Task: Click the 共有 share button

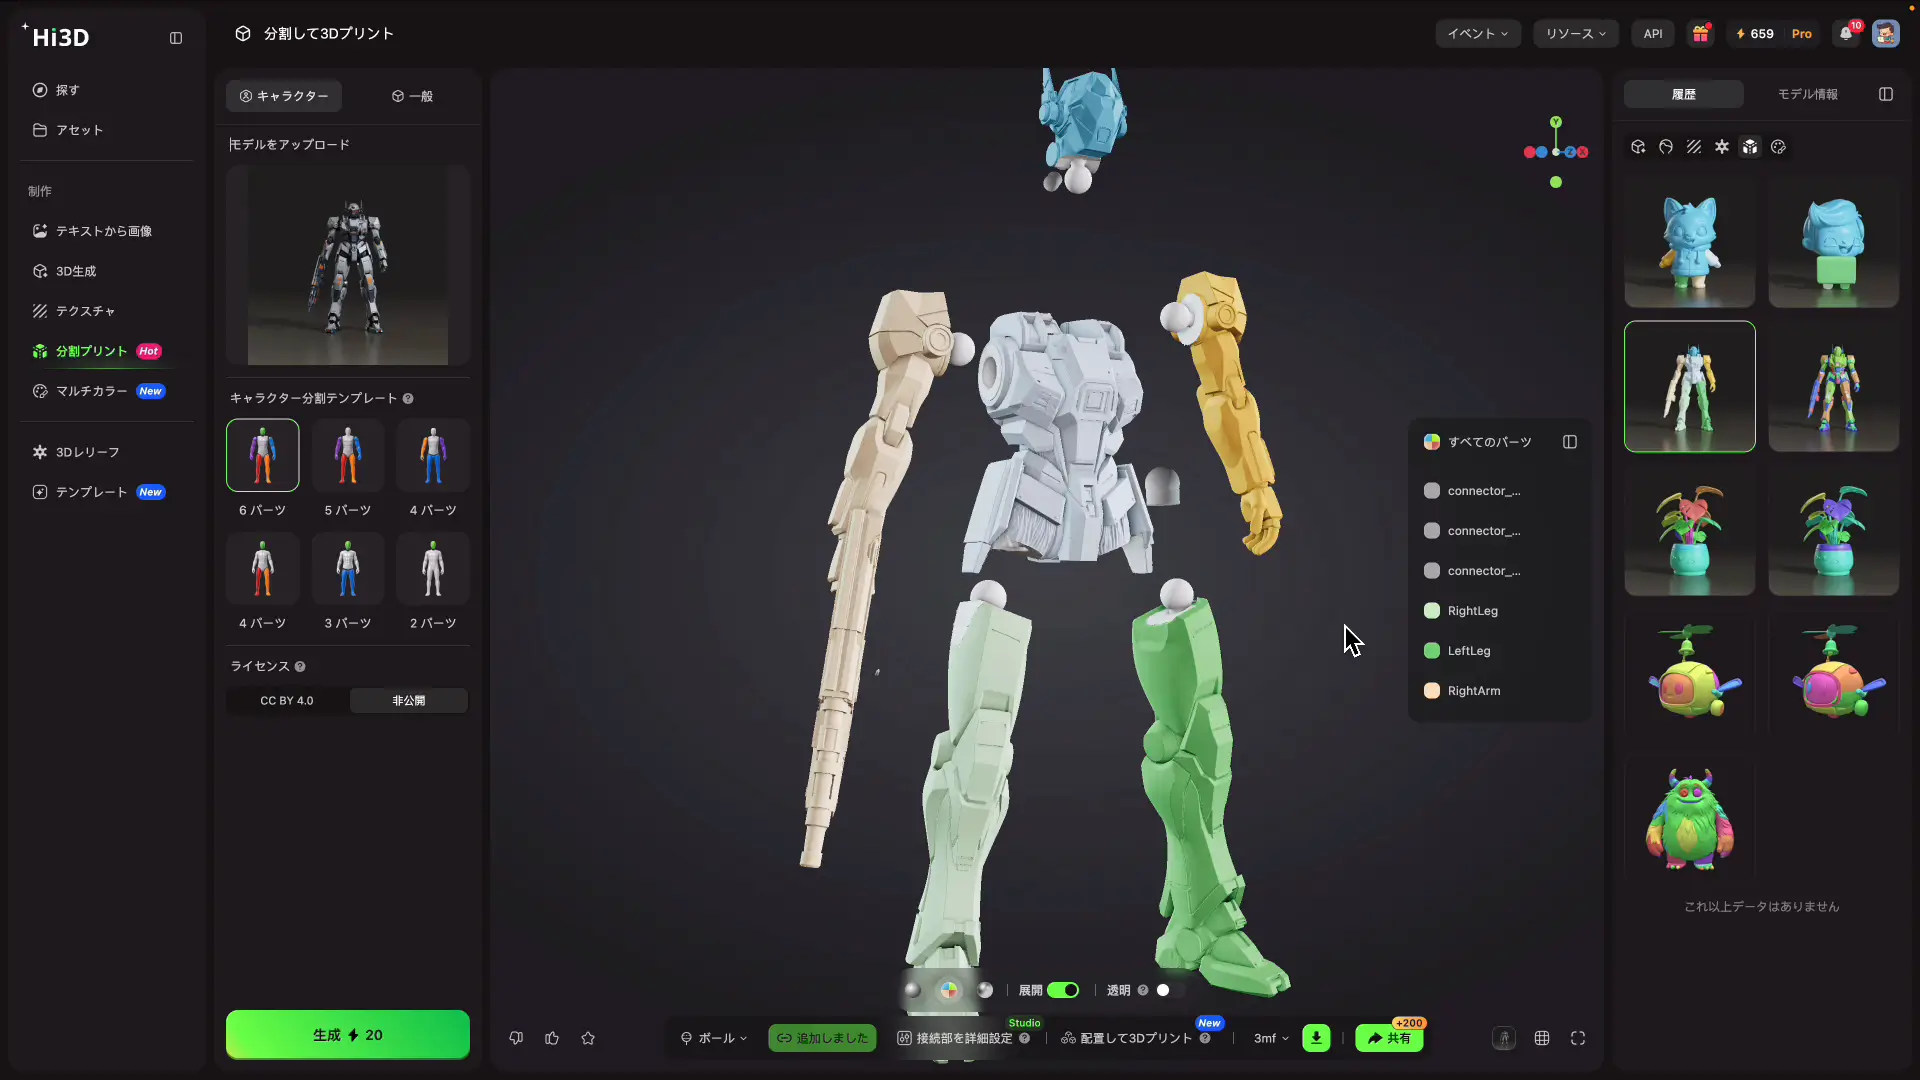Action: coord(1389,1038)
